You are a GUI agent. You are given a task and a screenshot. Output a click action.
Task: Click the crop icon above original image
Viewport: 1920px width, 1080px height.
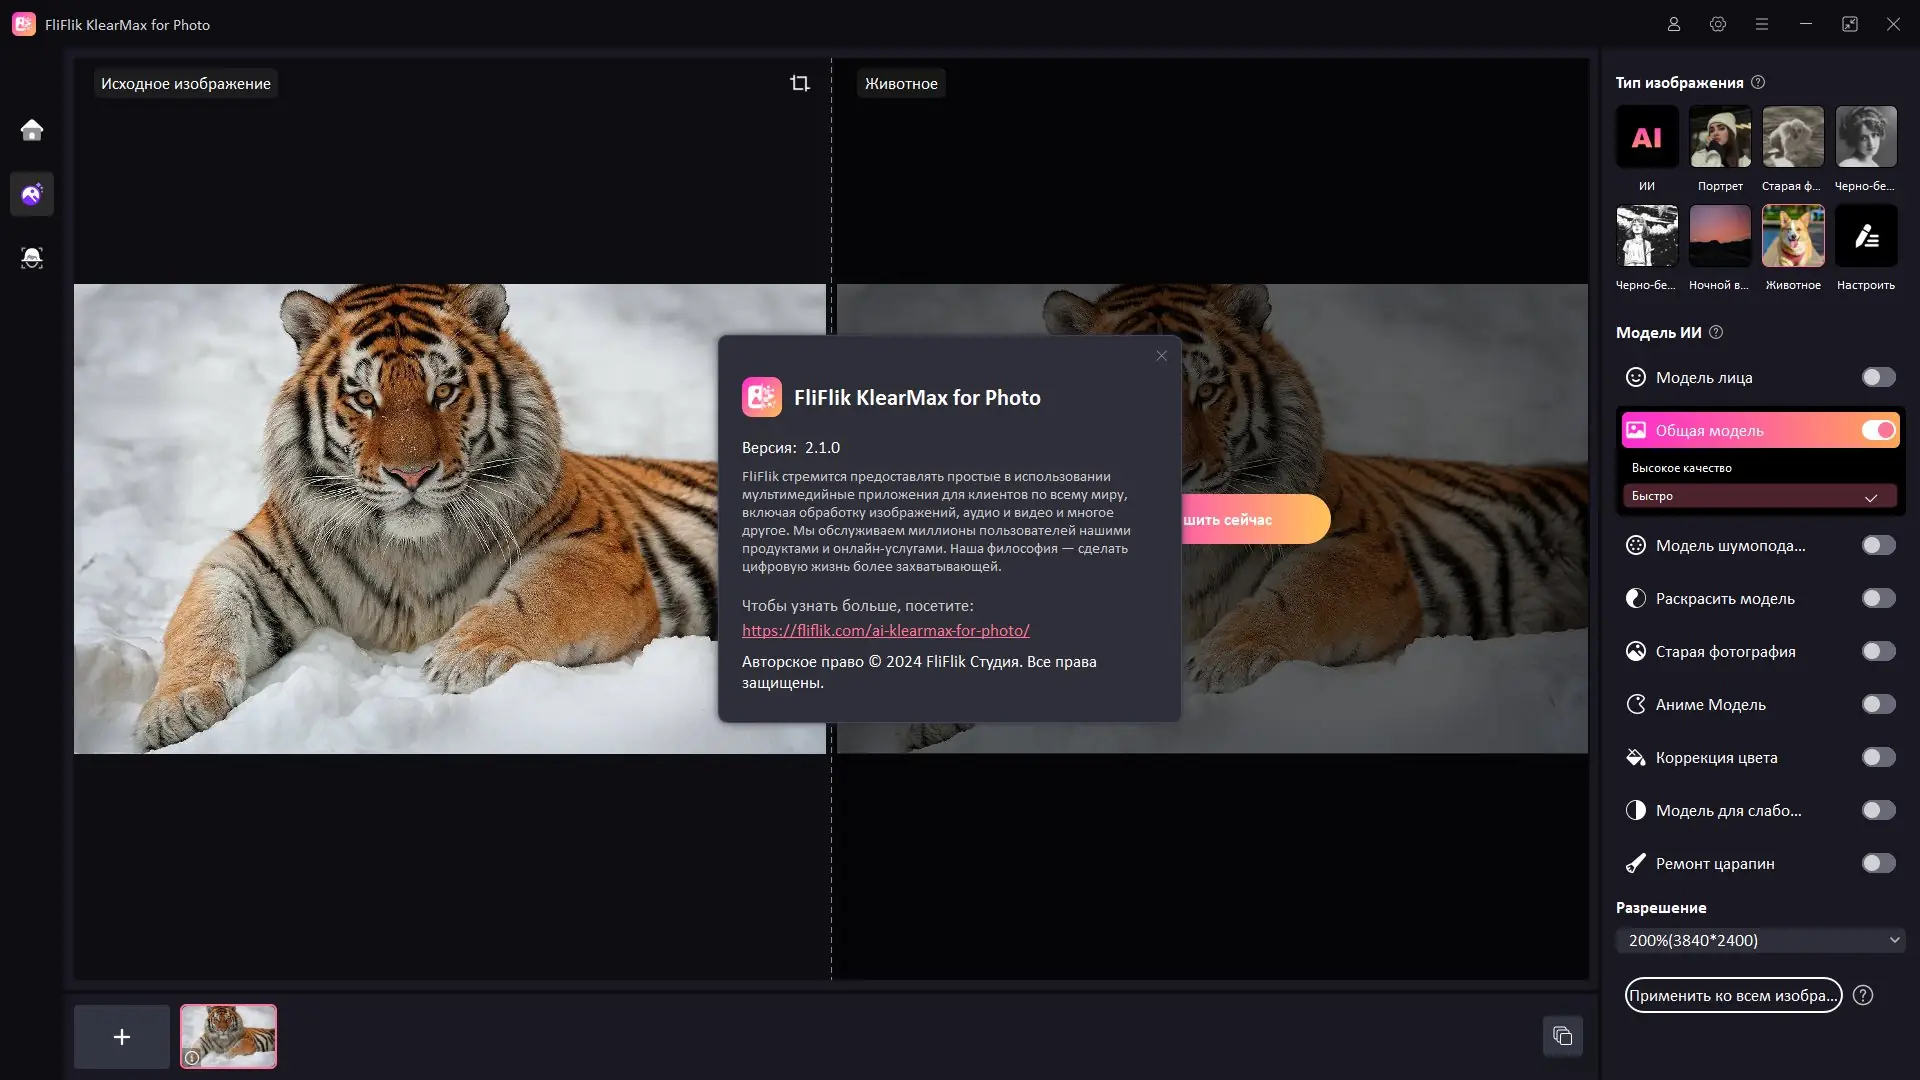pos(800,83)
